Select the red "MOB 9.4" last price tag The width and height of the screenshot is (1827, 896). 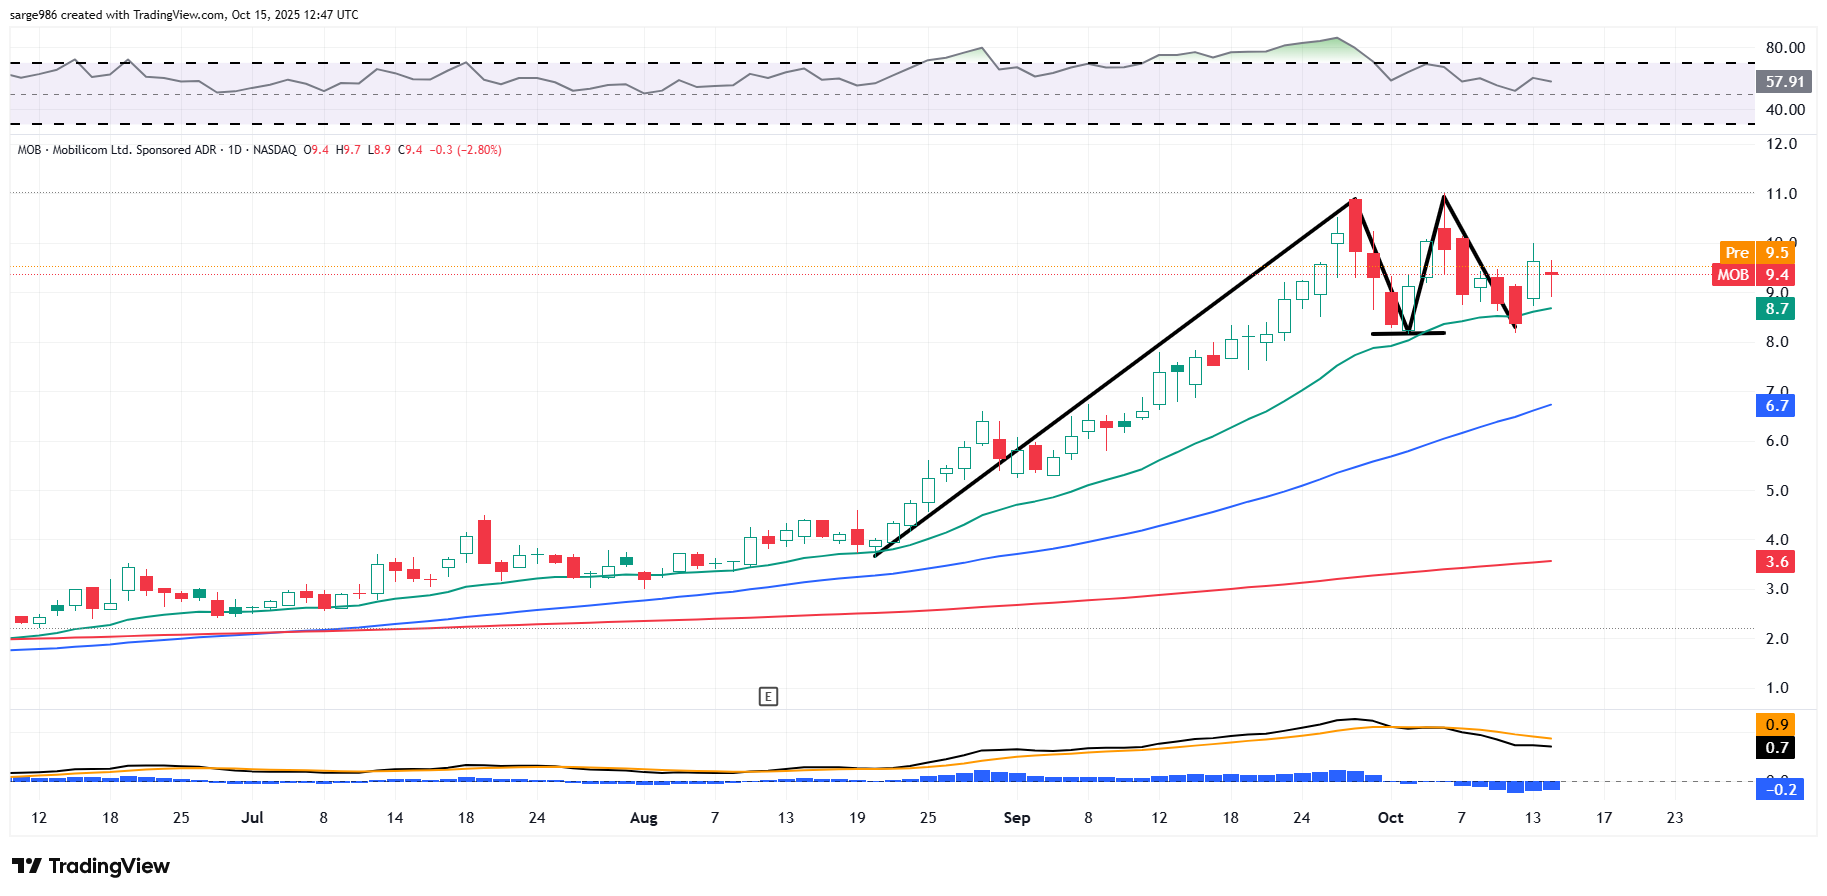1755,275
